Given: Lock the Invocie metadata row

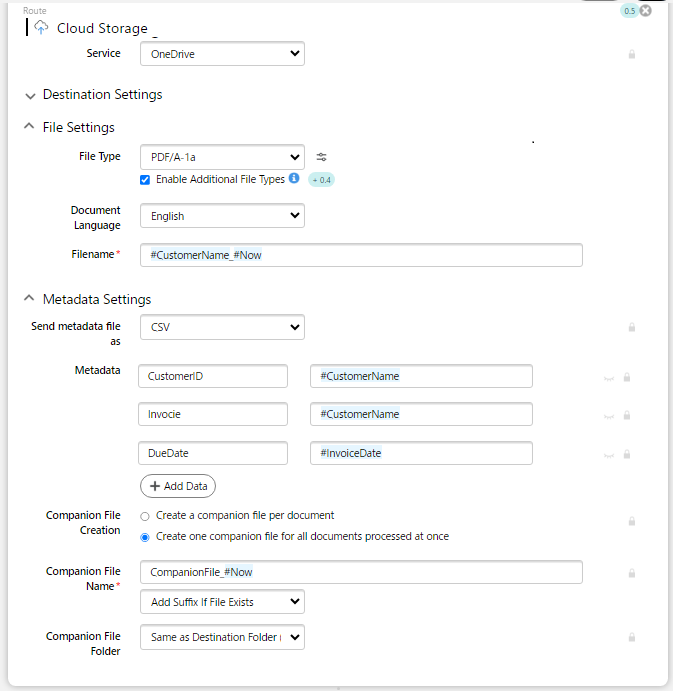Looking at the screenshot, I should 627,415.
